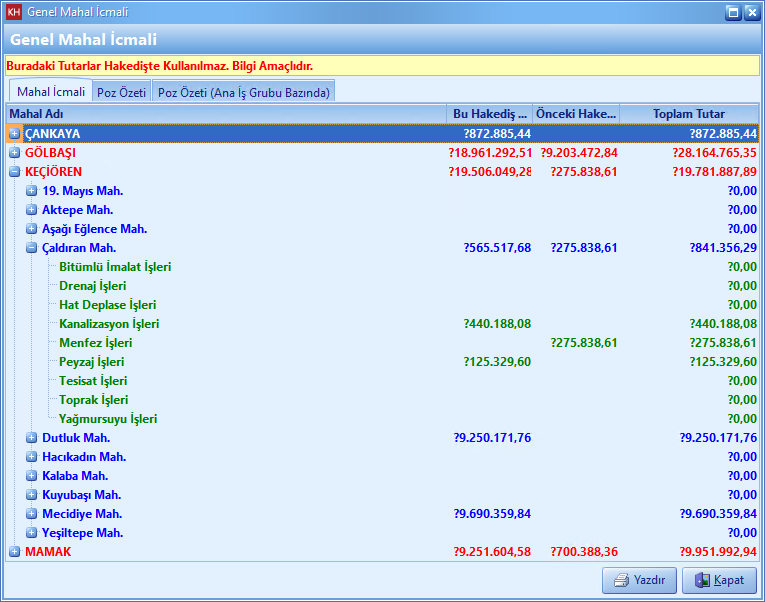Screen dimensions: 765x602
Task: Expand the Mecidiye Mah. node
Action: pyautogui.click(x=32, y=514)
